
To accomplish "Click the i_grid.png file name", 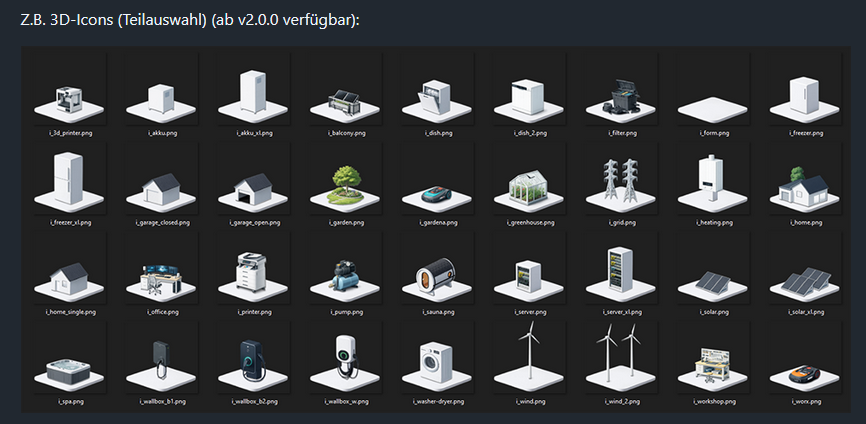I will tap(622, 223).
